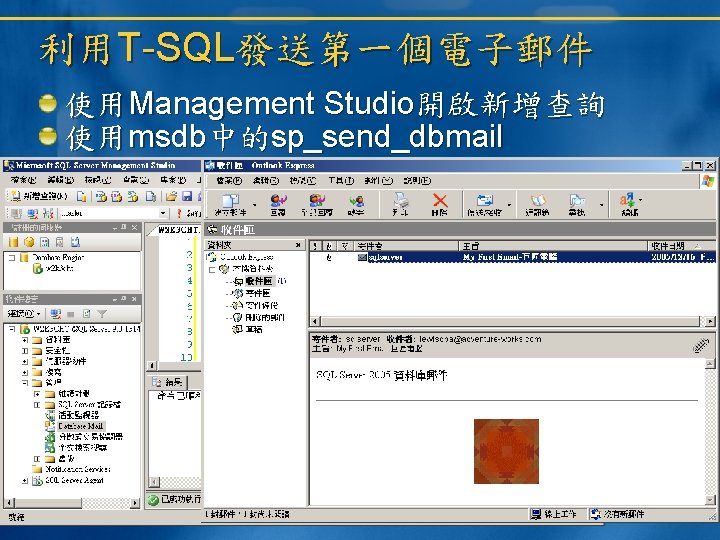
Task: Click Send/Receive icon in Outlook Express toolbar
Action: 484,204
